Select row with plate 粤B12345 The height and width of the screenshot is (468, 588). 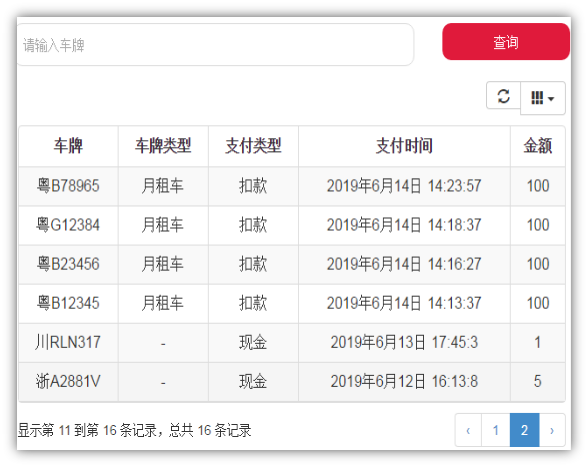pos(292,303)
